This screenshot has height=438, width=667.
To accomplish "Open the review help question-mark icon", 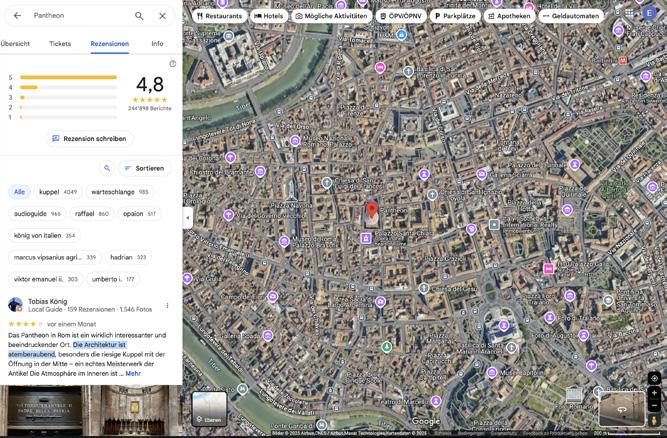I will click(x=173, y=64).
